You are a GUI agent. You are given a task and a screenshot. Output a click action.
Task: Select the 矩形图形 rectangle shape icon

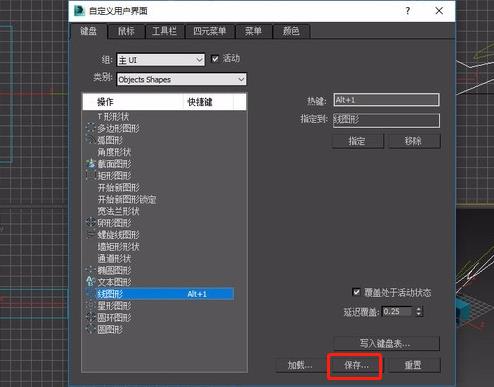point(90,176)
